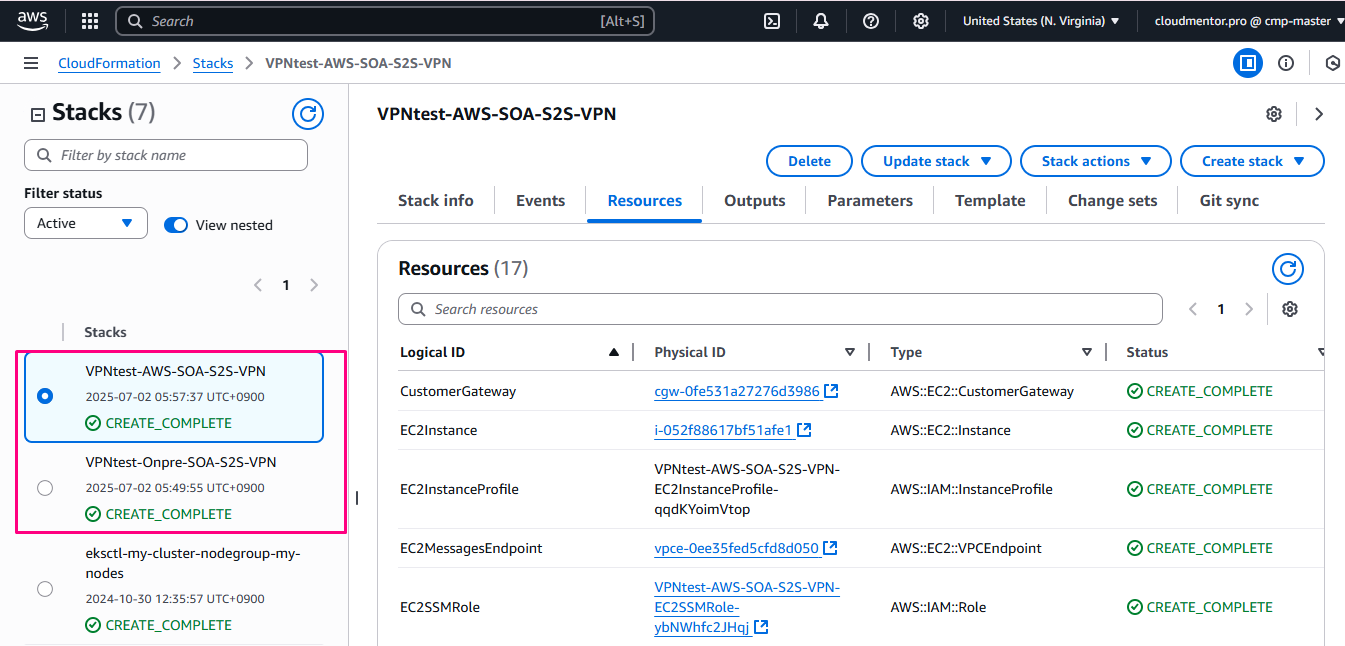Refresh the Resources table
Screen dimensions: 1345x646
pos(1288,269)
